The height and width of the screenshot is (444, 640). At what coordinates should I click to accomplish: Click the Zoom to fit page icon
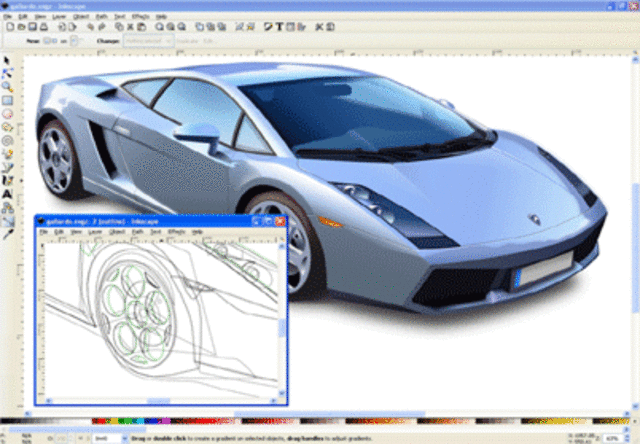(x=181, y=27)
